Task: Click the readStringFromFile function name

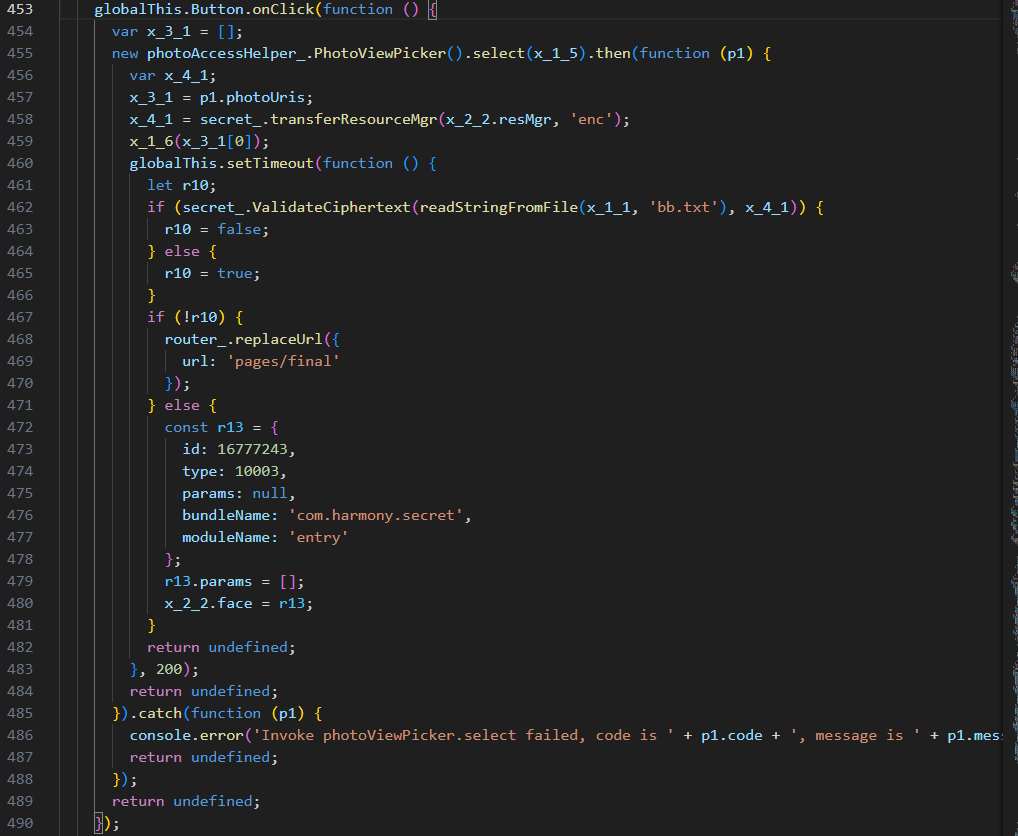Action: [x=495, y=207]
